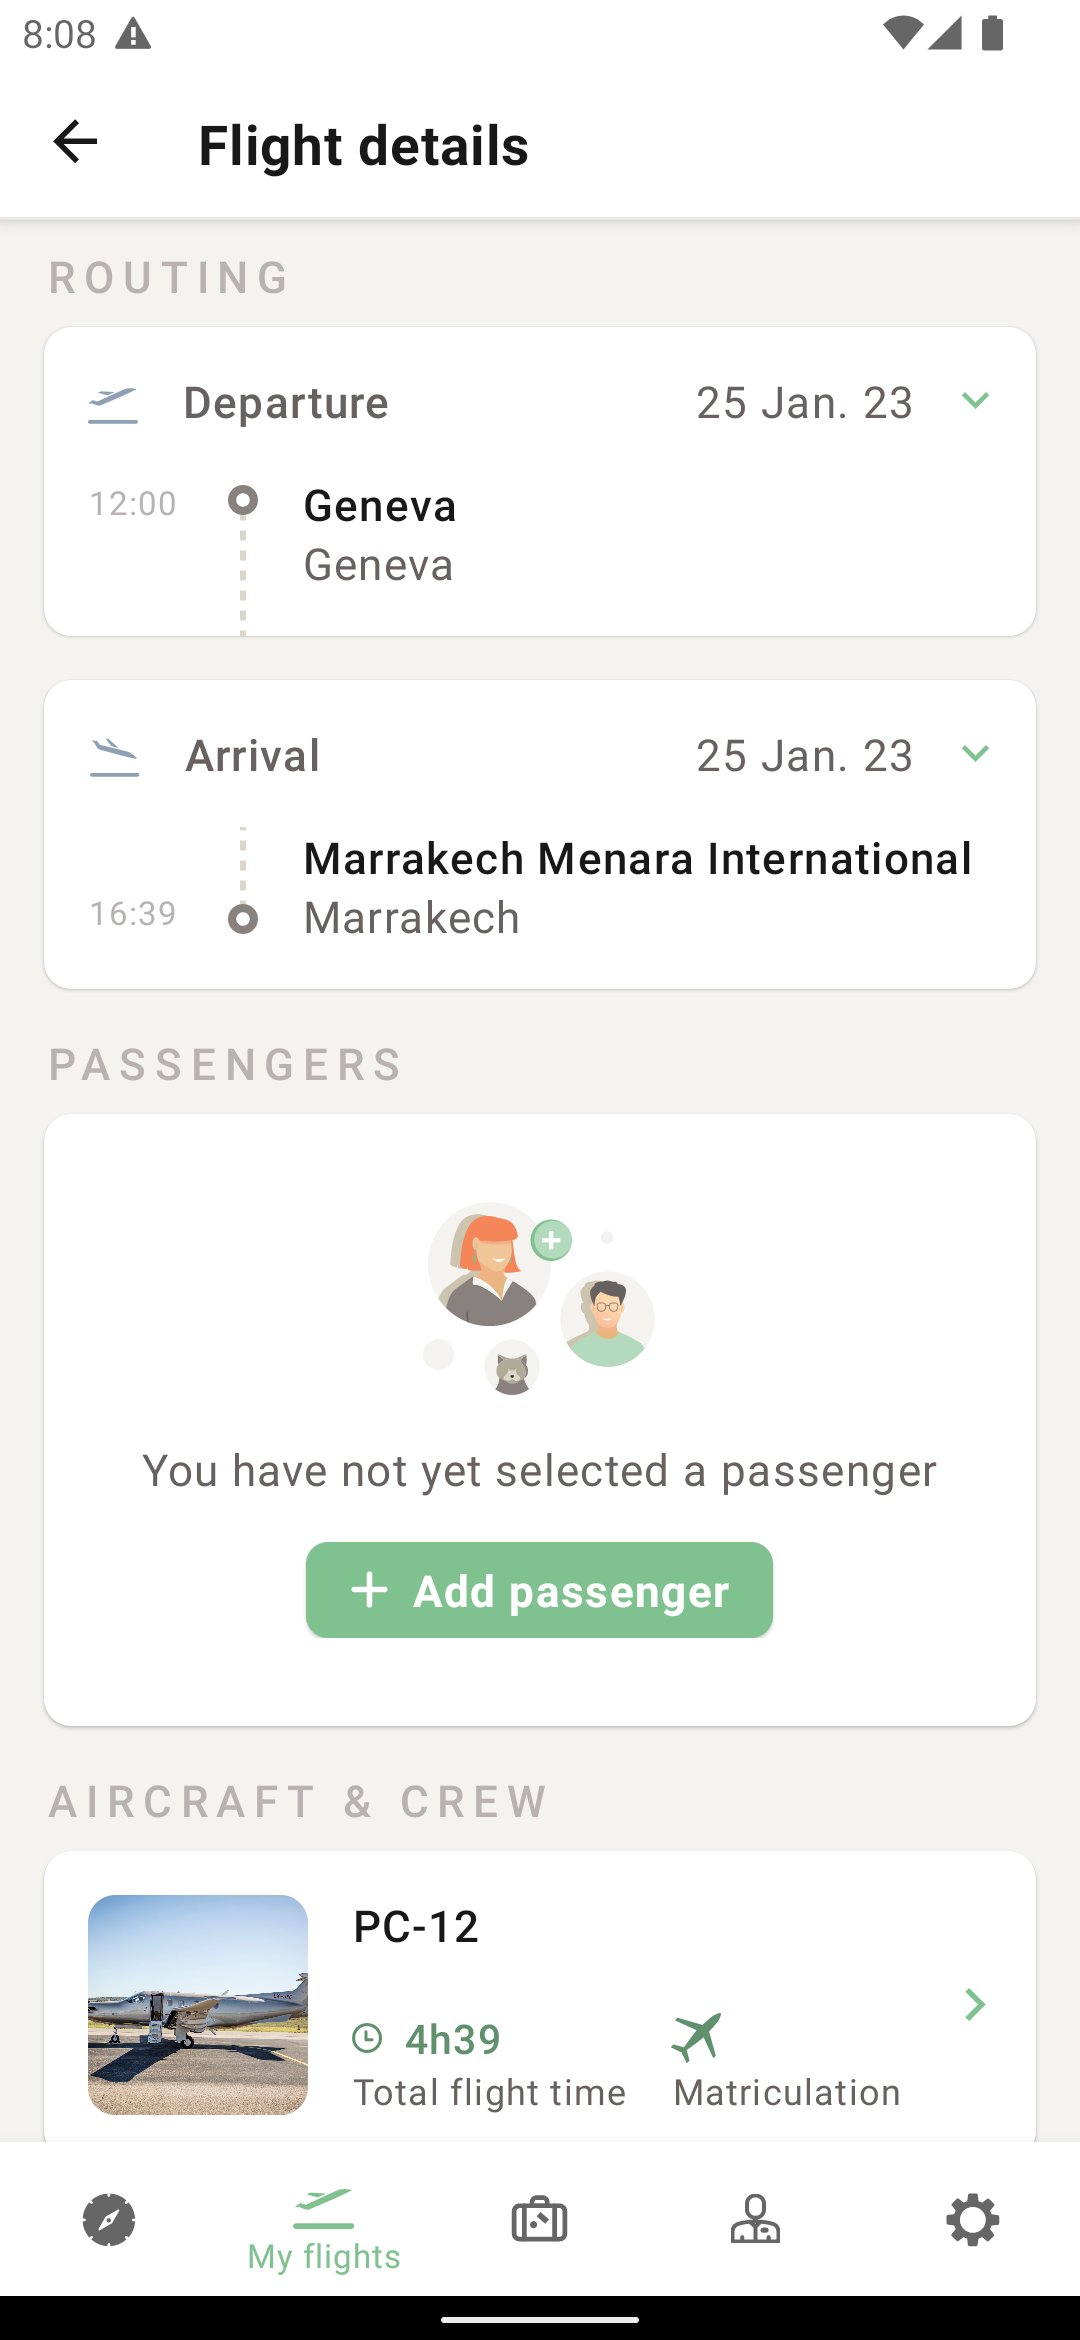
Task: Open the My flights tab
Action: click(324, 2228)
